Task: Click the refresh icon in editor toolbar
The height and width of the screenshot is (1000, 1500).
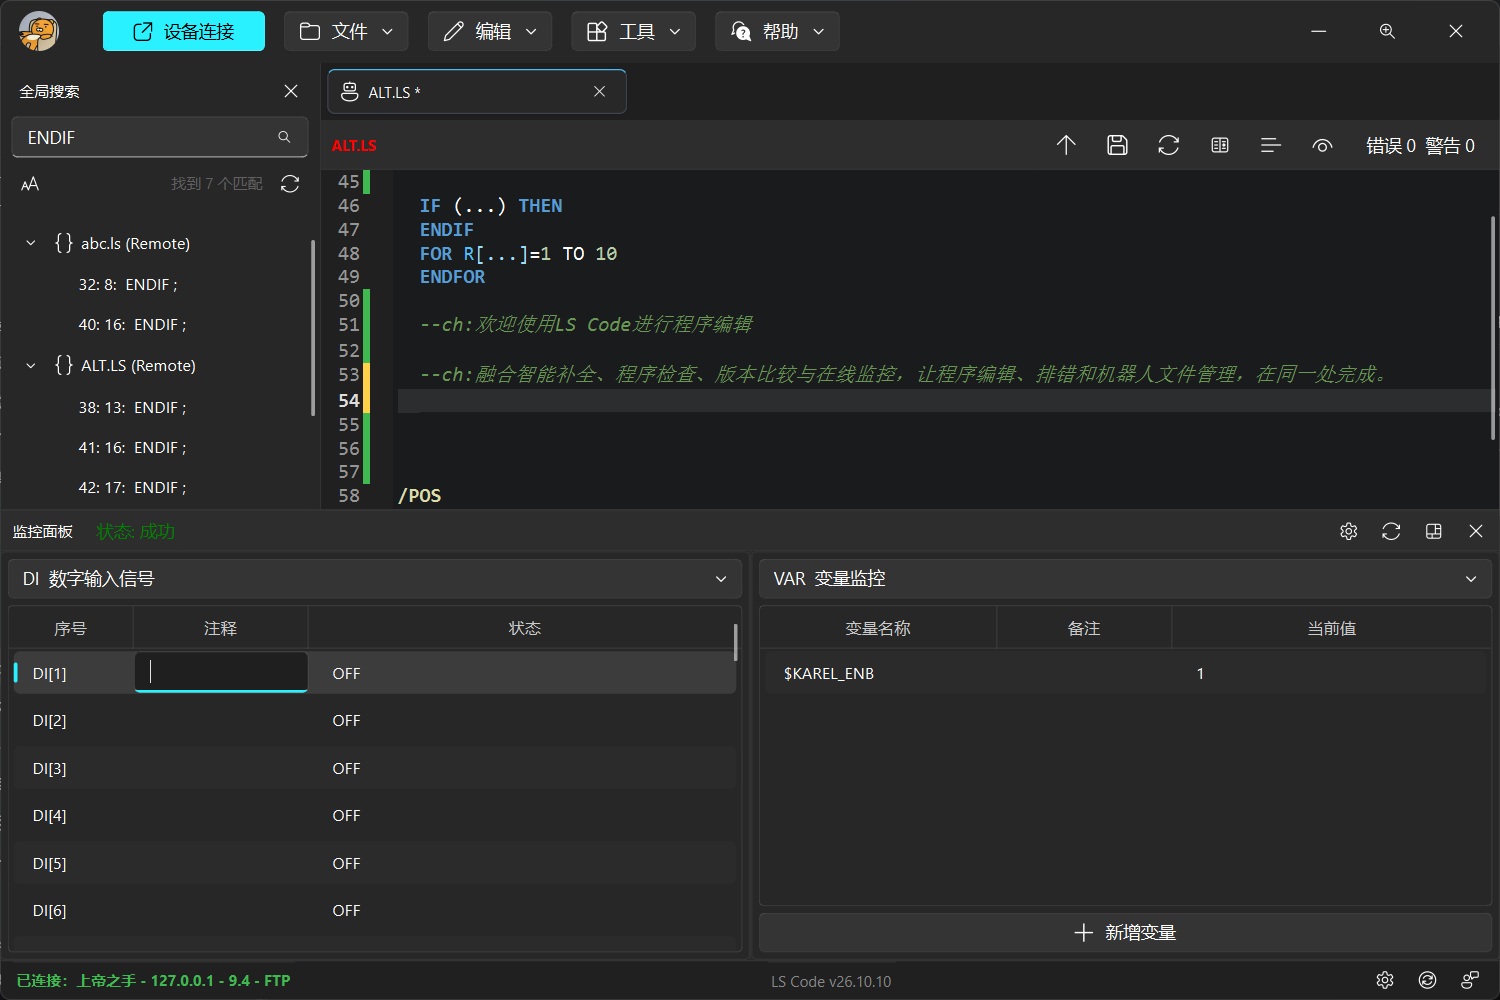Action: coord(1168,145)
